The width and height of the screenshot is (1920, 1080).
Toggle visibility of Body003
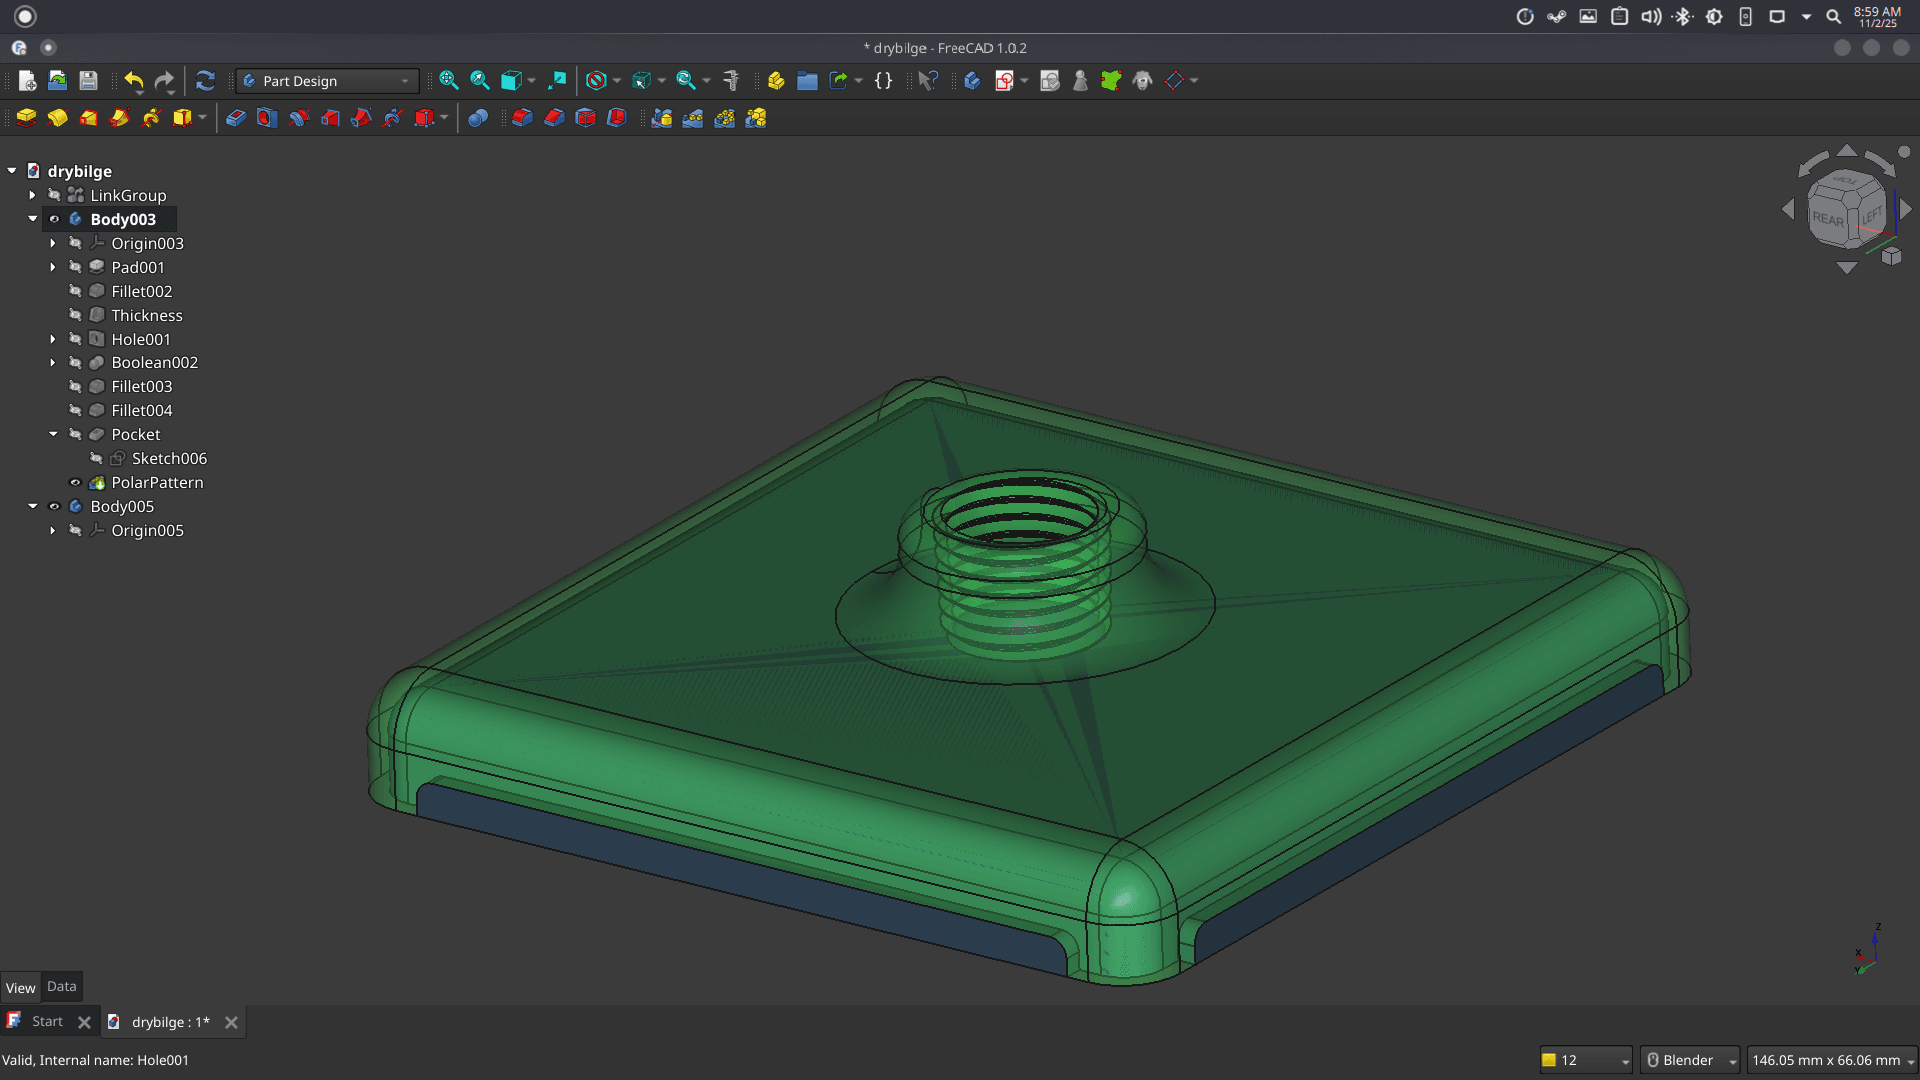point(54,219)
